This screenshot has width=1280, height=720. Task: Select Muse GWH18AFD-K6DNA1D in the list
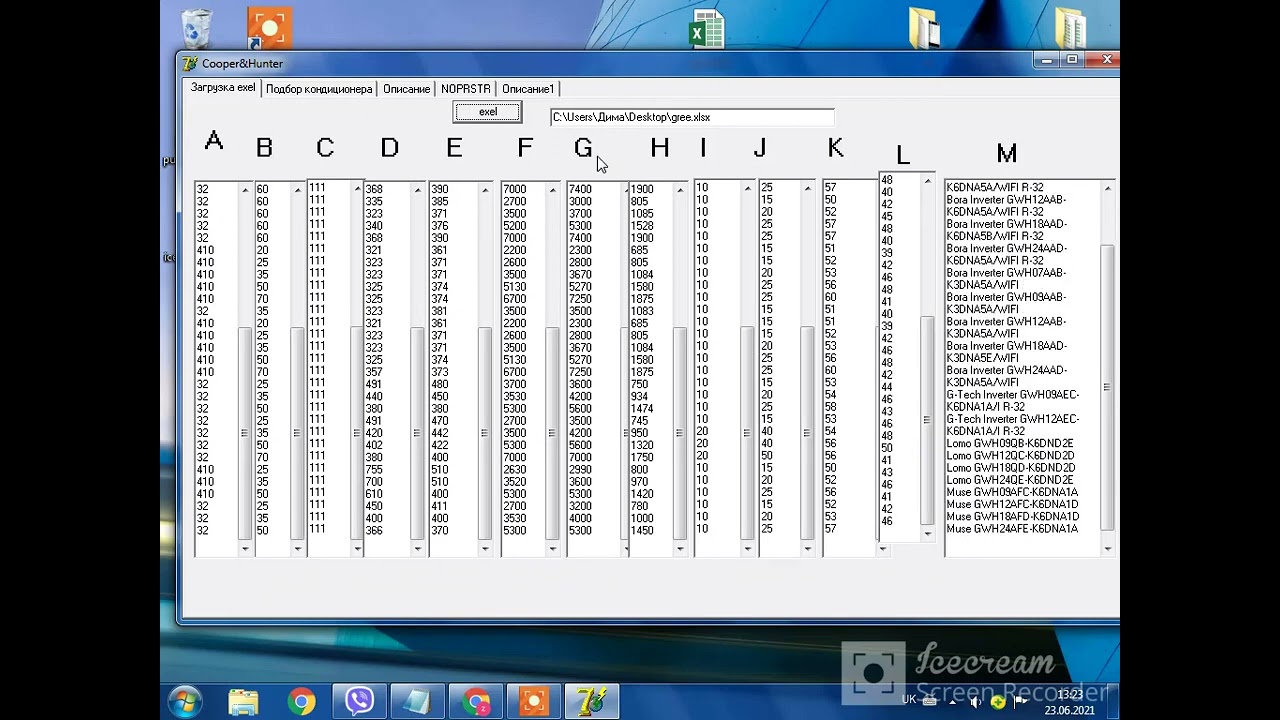(x=1012, y=517)
